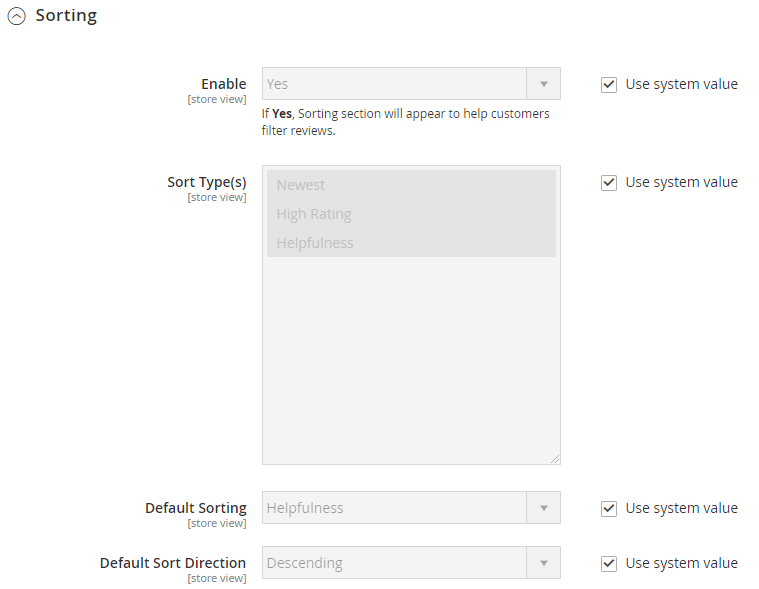Click the Enable field label
The image size is (759, 589).
coord(223,84)
